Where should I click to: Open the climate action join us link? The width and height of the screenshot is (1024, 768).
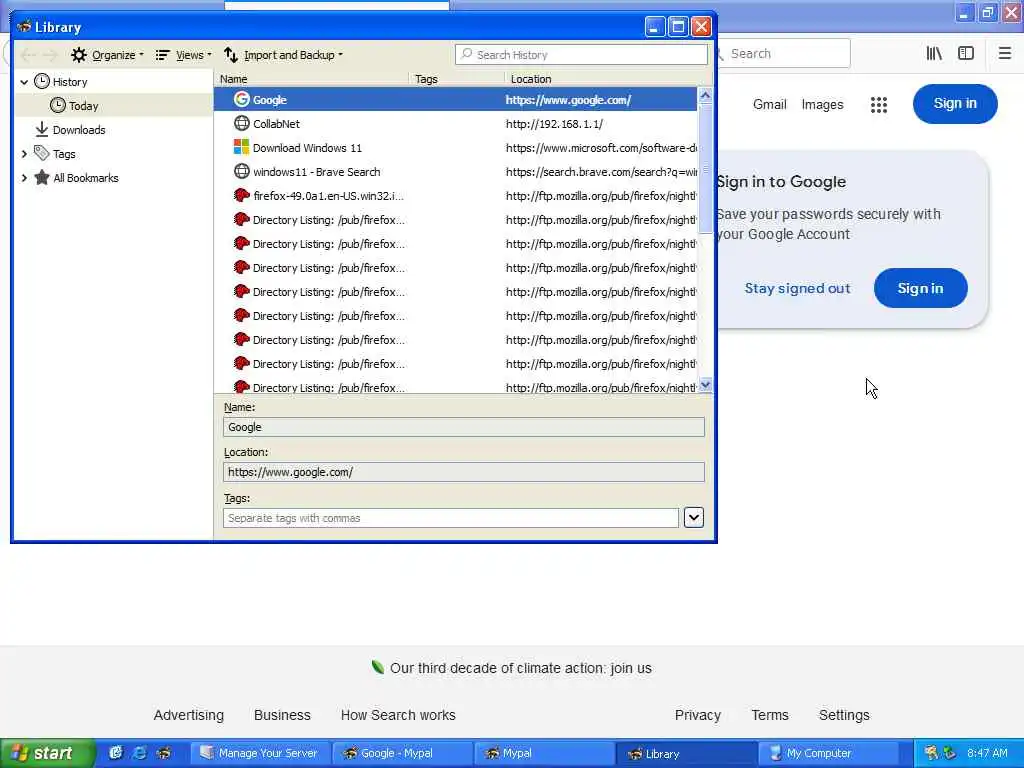pos(520,668)
